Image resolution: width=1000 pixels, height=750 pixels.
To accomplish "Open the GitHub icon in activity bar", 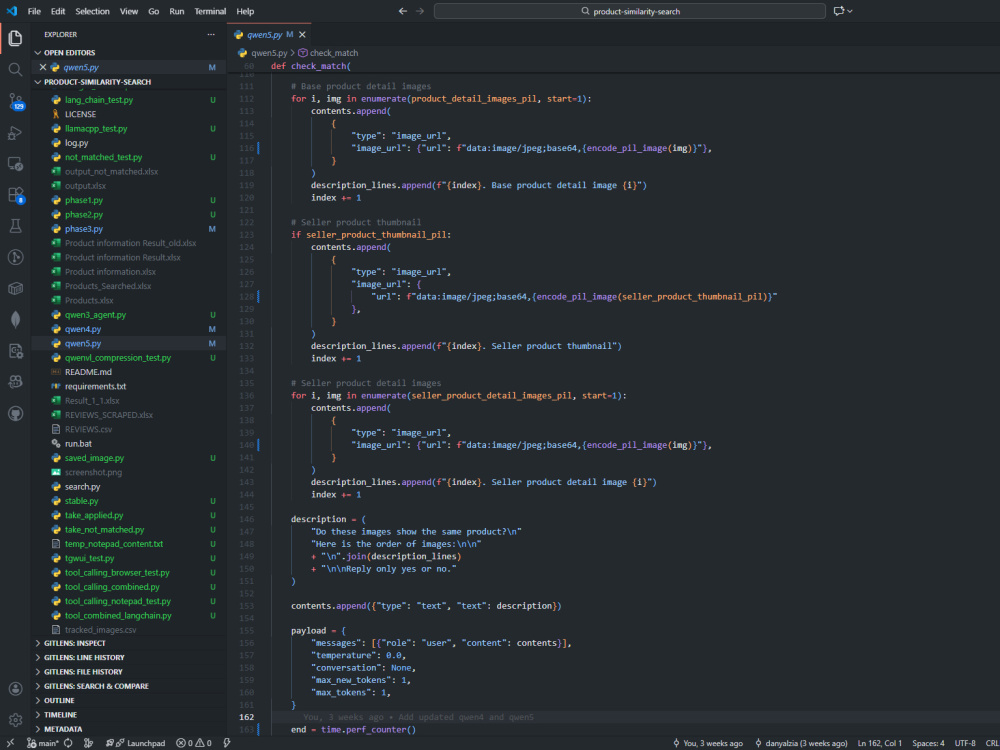I will tap(15, 413).
